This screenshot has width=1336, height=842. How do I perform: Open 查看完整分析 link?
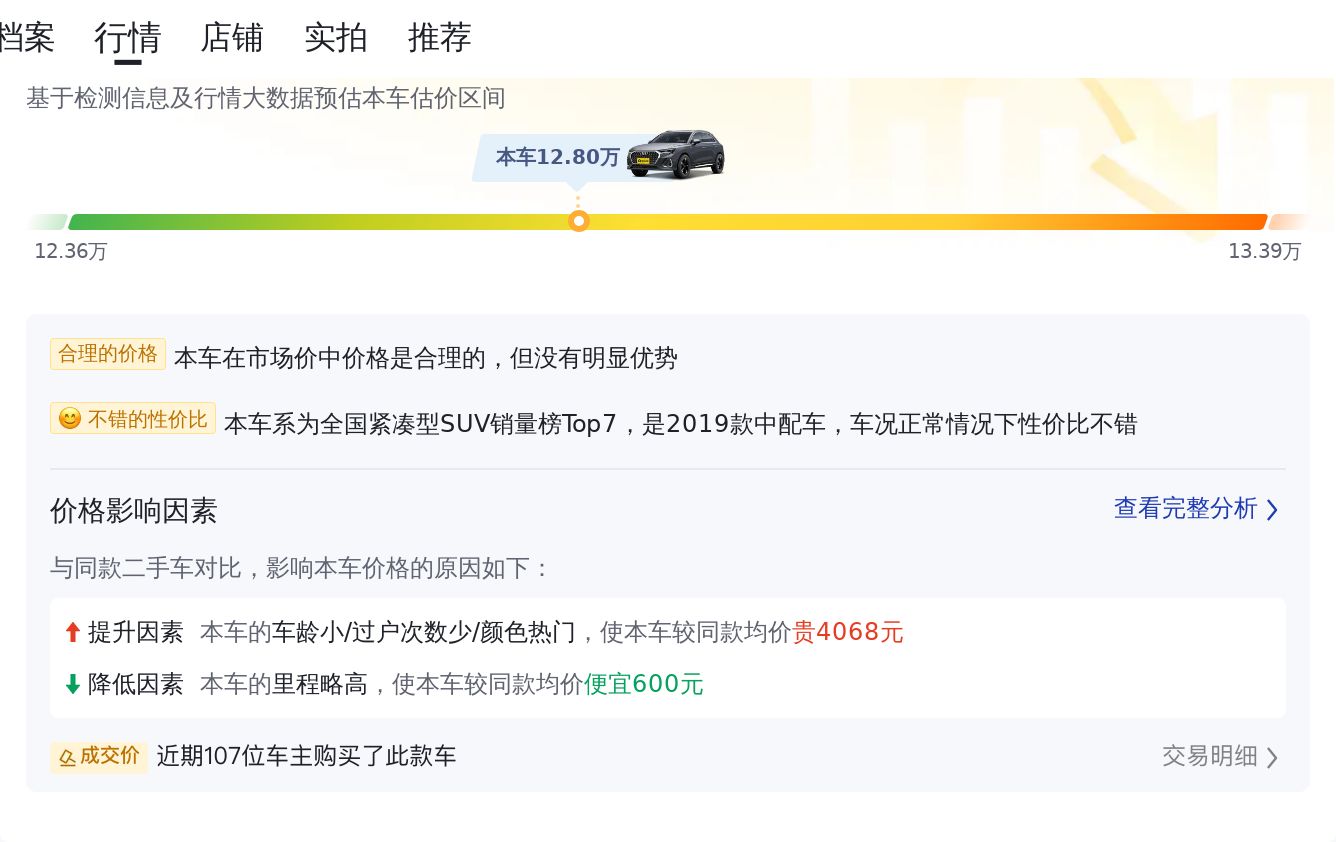point(1186,508)
